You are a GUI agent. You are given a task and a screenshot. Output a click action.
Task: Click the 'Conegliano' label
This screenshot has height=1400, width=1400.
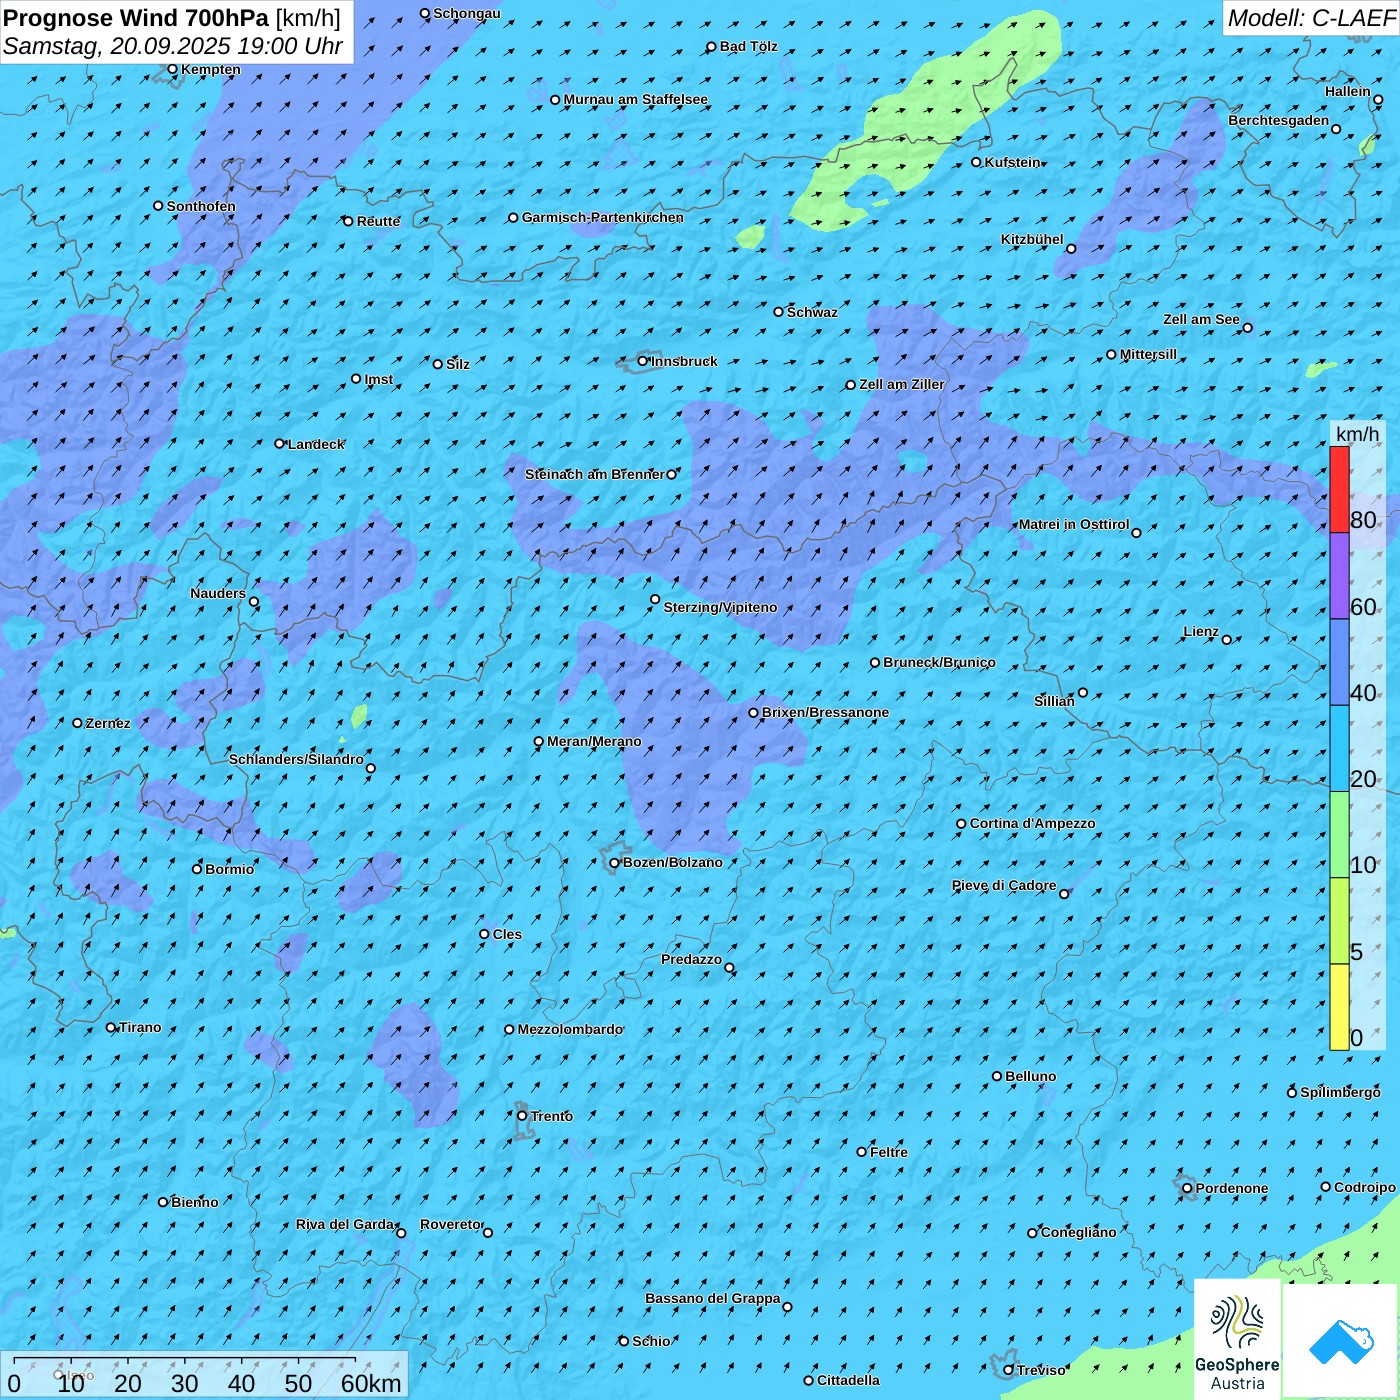1078,1232
